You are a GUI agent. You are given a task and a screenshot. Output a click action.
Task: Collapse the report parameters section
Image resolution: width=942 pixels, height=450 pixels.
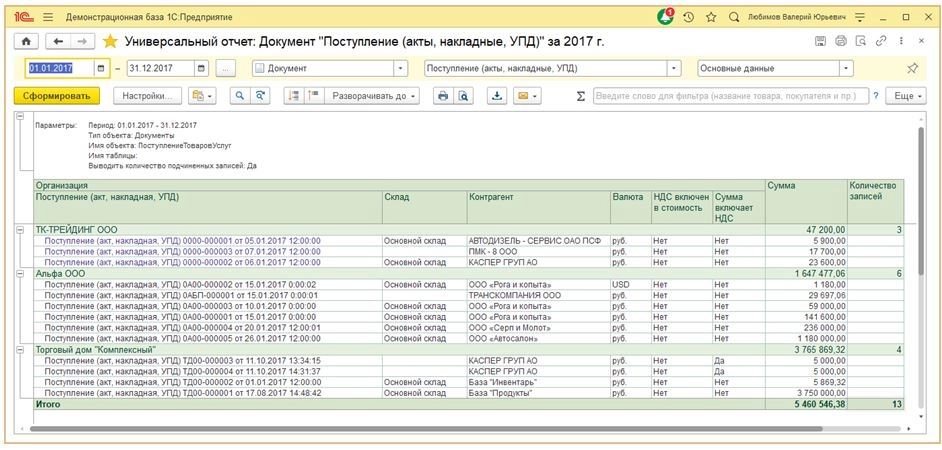point(20,115)
